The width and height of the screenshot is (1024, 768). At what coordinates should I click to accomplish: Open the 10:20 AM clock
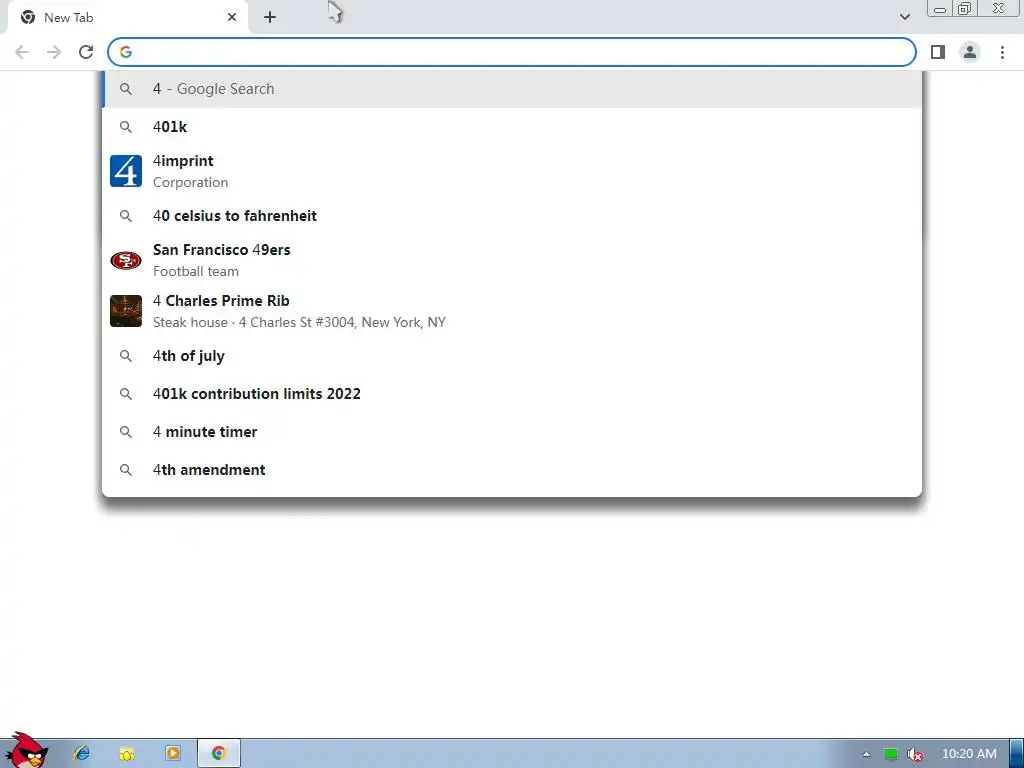coord(969,754)
